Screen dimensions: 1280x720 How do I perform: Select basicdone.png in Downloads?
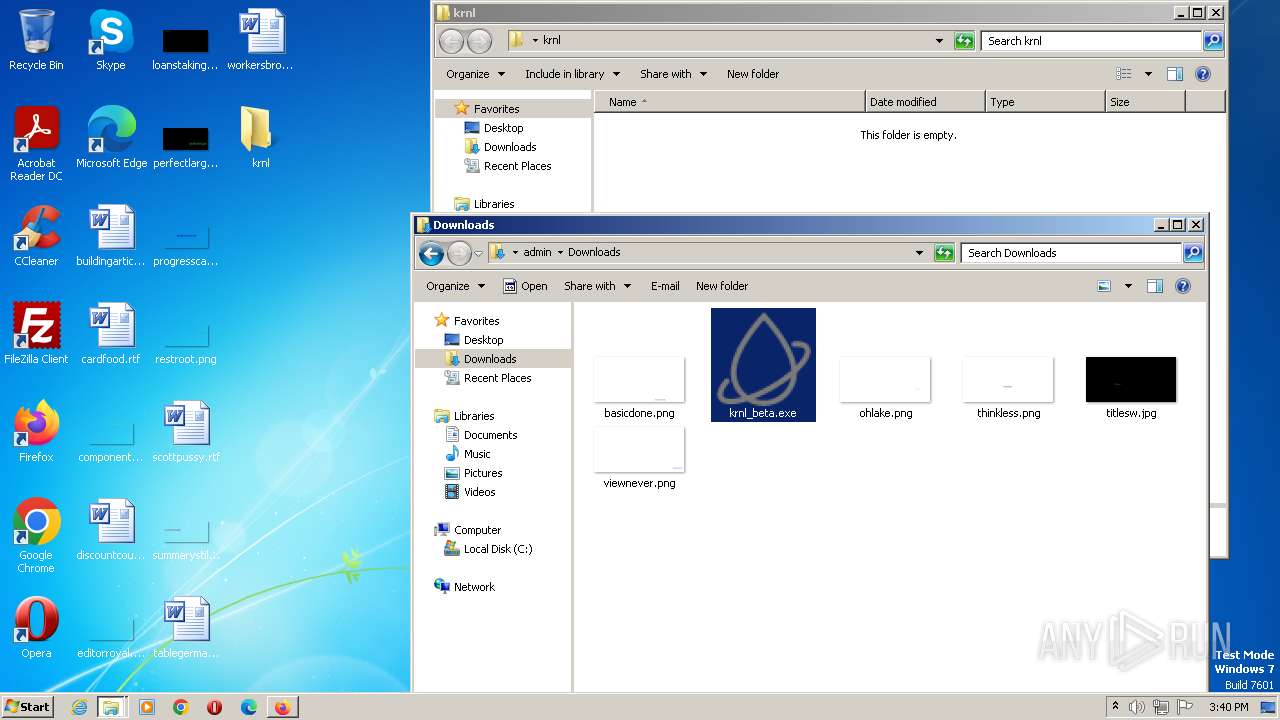point(639,388)
